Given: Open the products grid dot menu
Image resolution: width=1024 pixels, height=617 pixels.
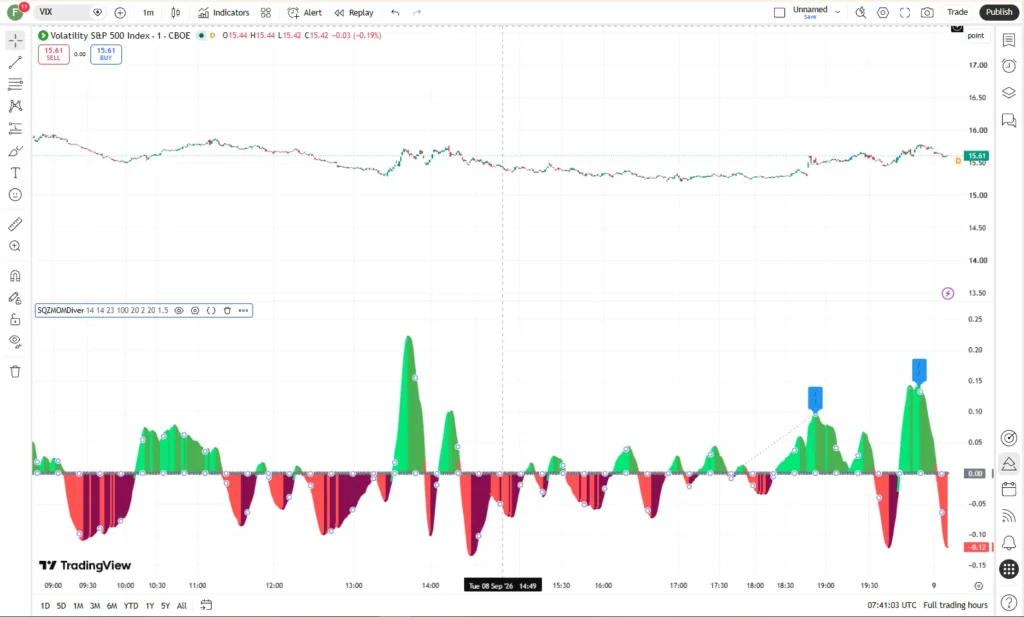Looking at the screenshot, I should coord(1009,569).
